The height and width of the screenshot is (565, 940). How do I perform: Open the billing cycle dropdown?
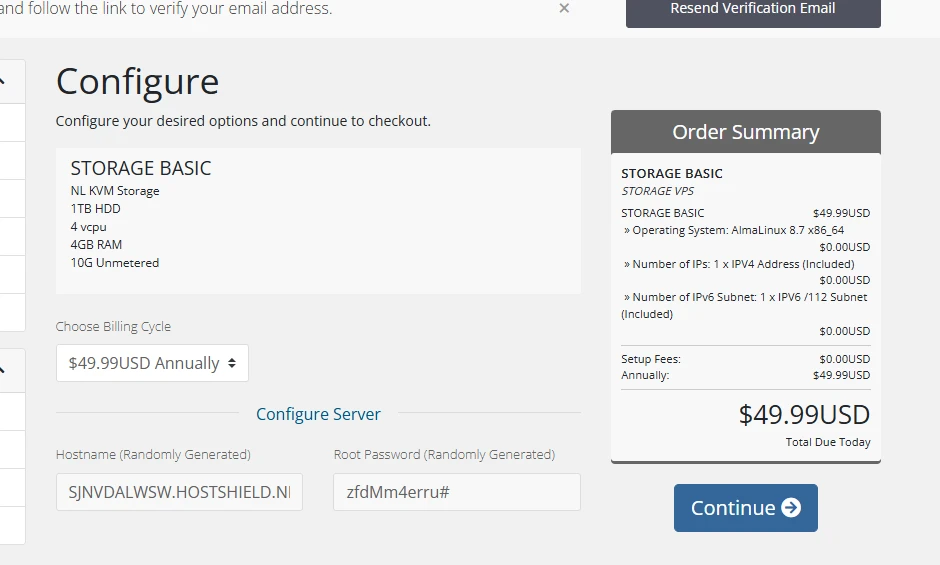tap(152, 363)
